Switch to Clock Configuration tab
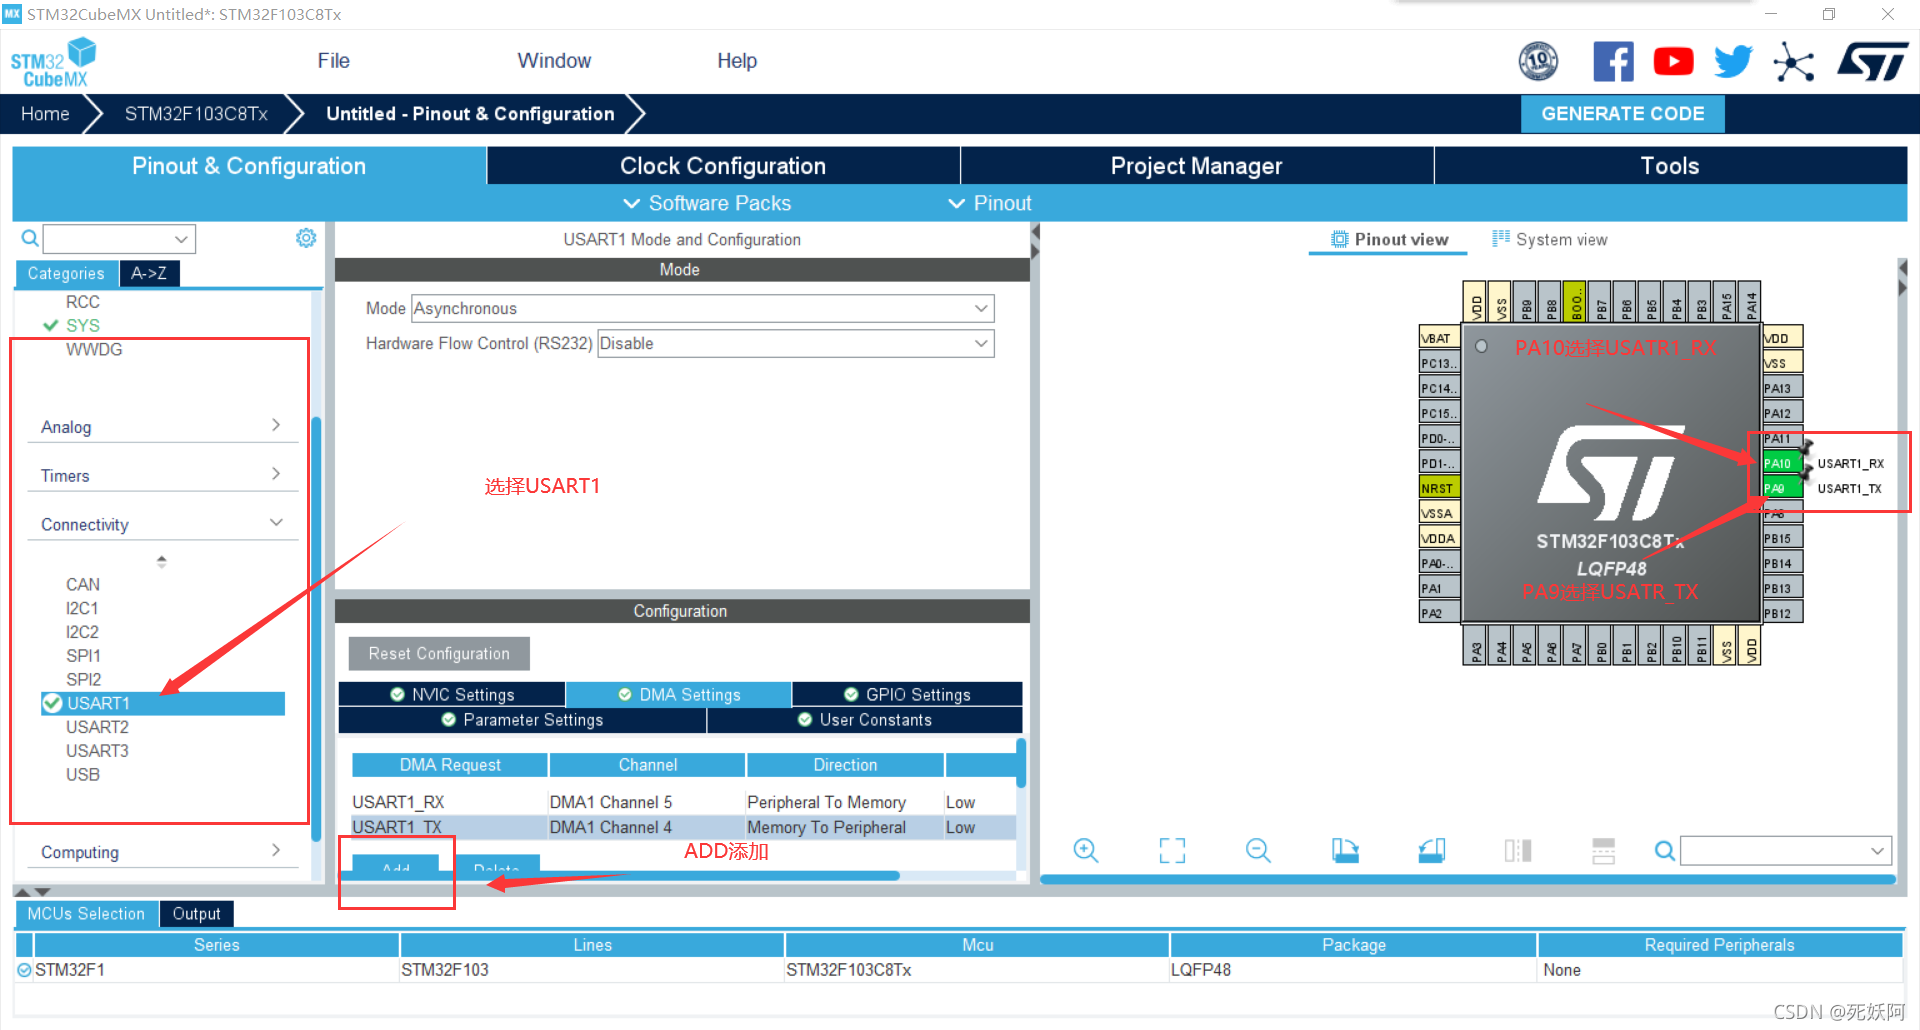 pos(723,166)
